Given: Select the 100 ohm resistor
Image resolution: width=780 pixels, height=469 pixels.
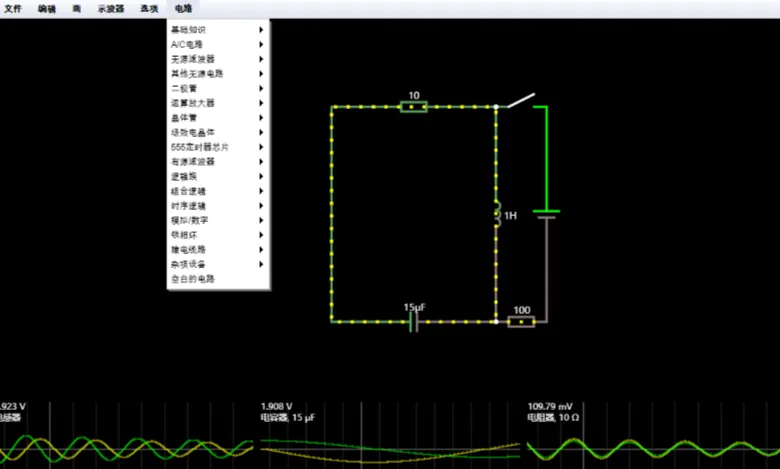Looking at the screenshot, I should click(x=521, y=322).
